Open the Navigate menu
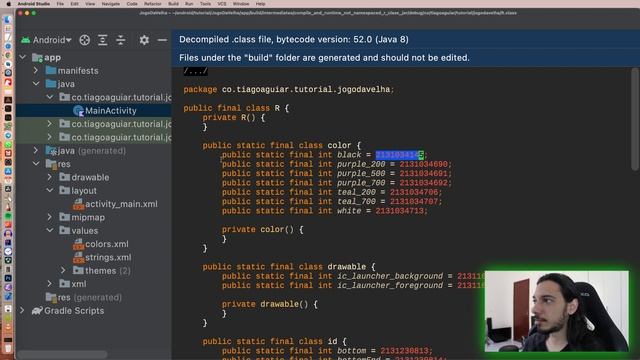Image resolution: width=640 pixels, height=360 pixels. pos(111,4)
